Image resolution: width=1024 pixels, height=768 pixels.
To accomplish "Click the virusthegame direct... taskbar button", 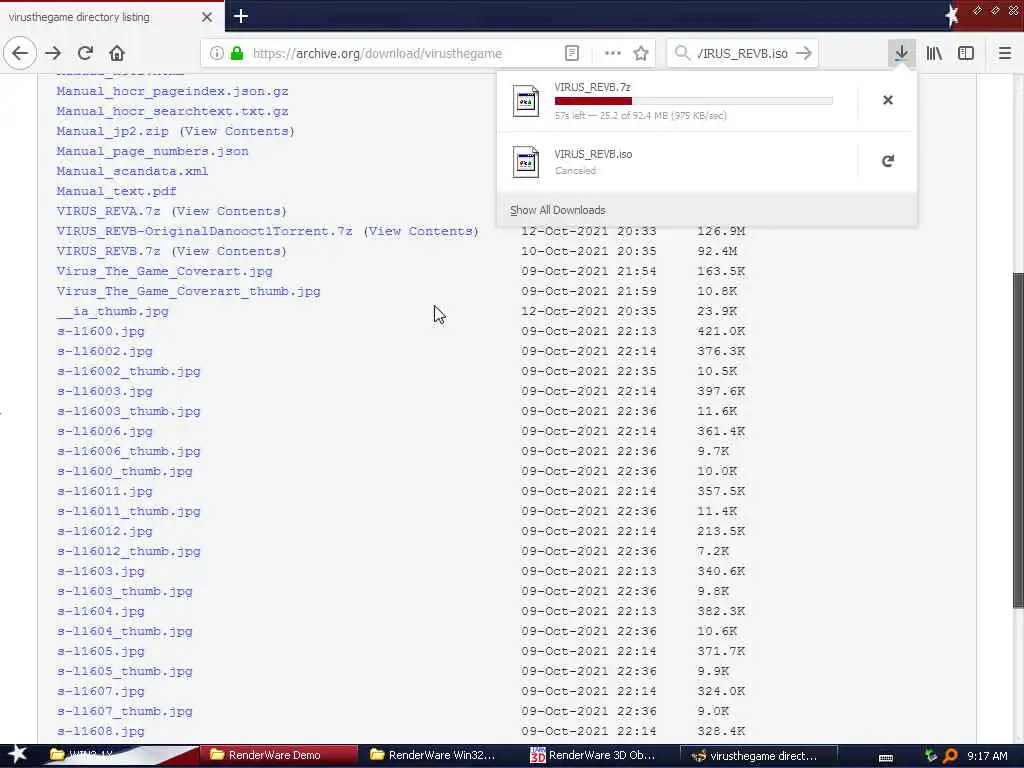I will [x=758, y=756].
